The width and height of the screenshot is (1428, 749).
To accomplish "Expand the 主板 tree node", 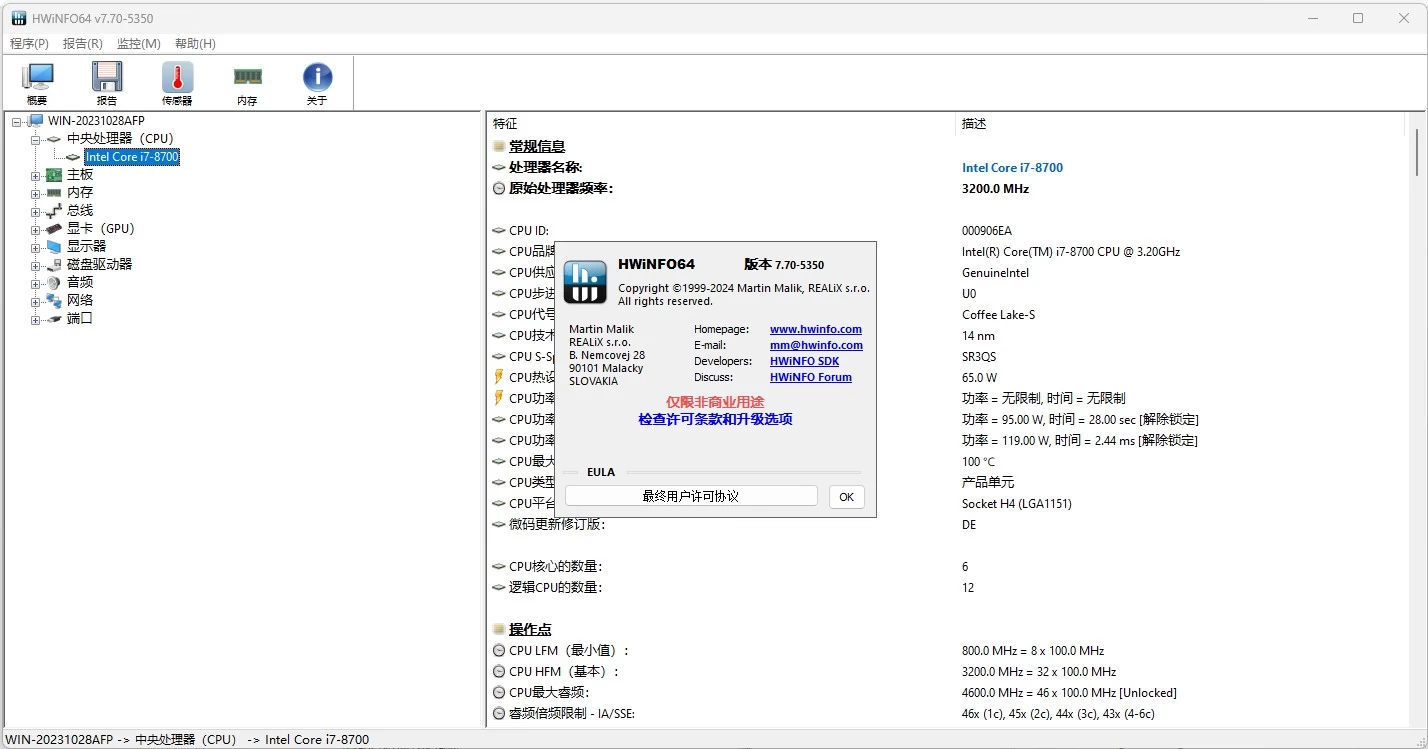I will (x=34, y=174).
